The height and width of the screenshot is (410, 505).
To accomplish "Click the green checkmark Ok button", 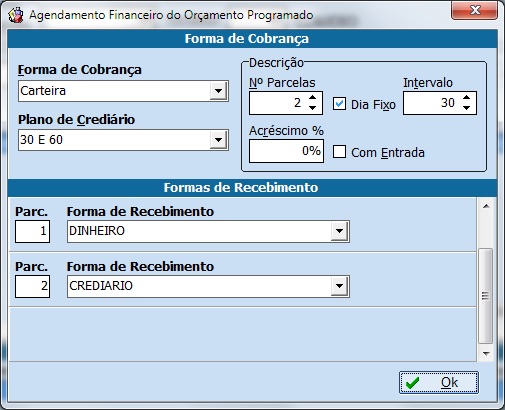I will click(x=439, y=383).
